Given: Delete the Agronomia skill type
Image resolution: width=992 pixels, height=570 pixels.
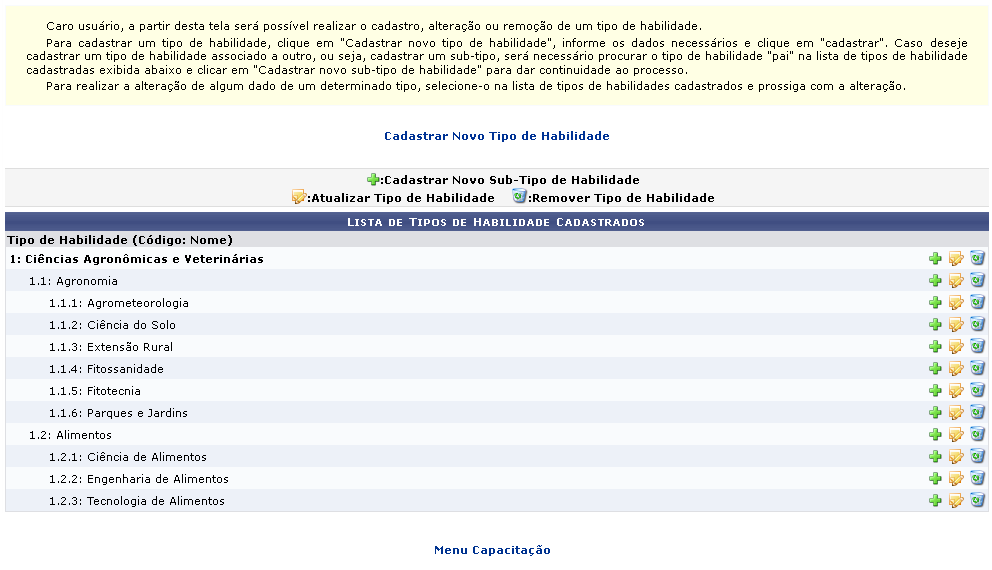Looking at the screenshot, I should (977, 281).
